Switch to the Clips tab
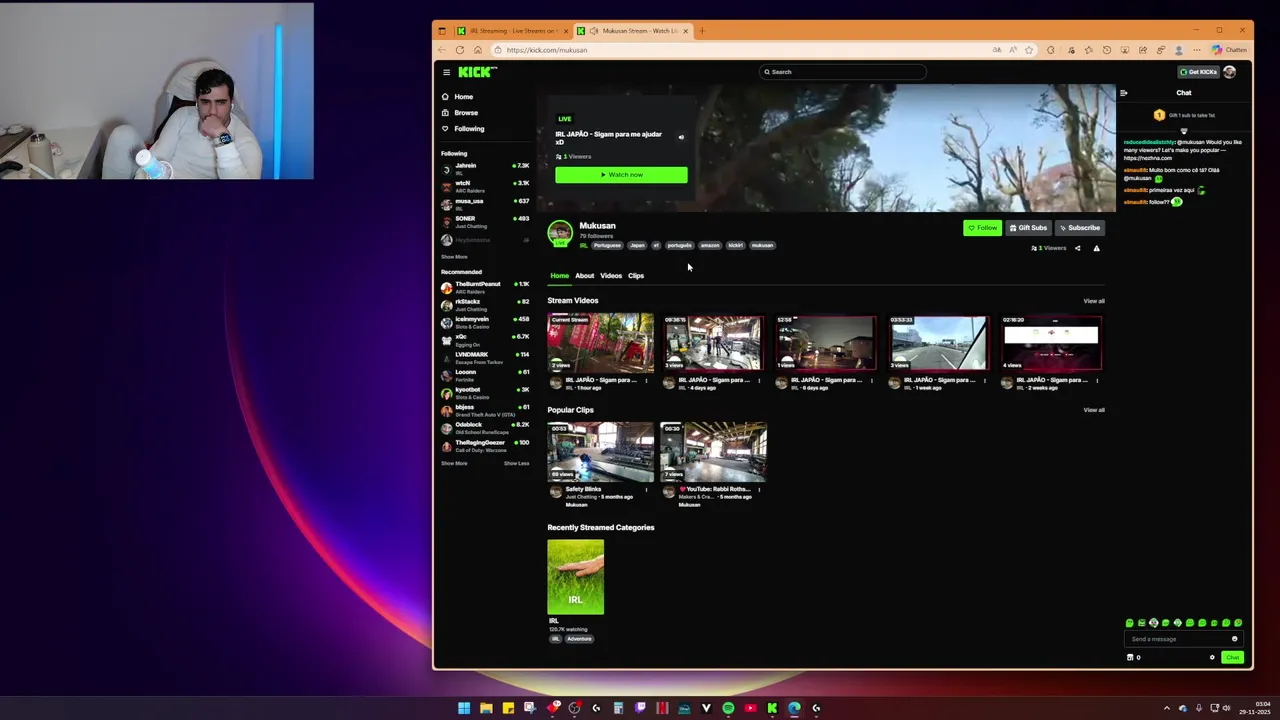1280x720 pixels. [636, 276]
